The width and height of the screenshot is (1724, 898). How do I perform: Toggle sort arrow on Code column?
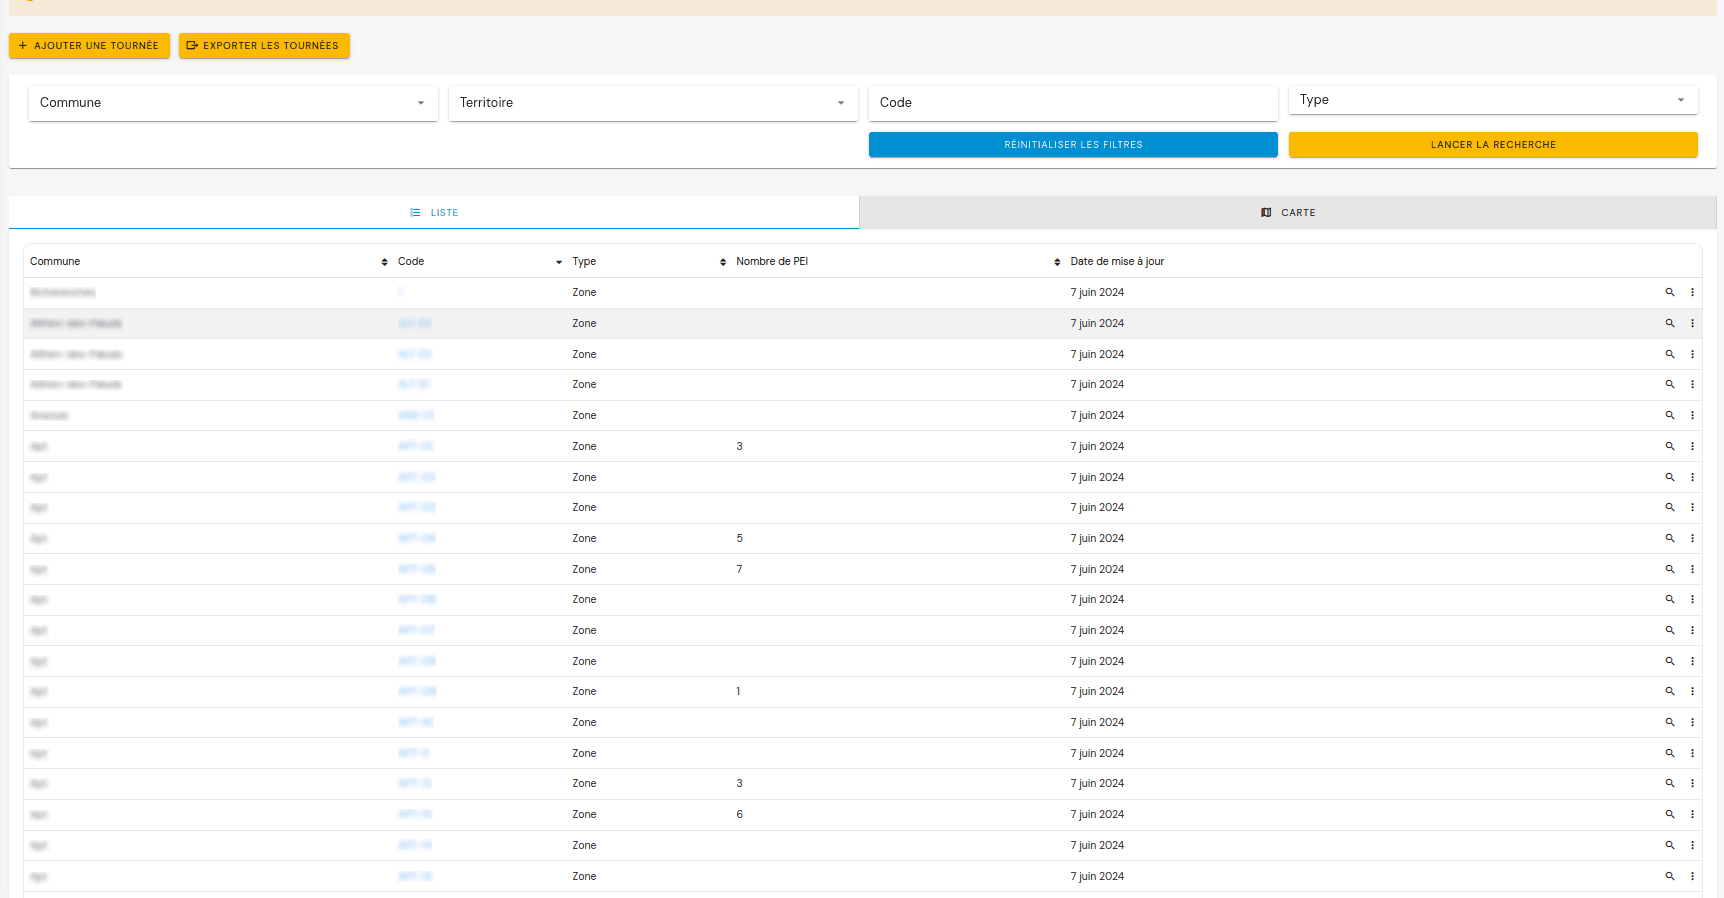pyautogui.click(x=559, y=262)
